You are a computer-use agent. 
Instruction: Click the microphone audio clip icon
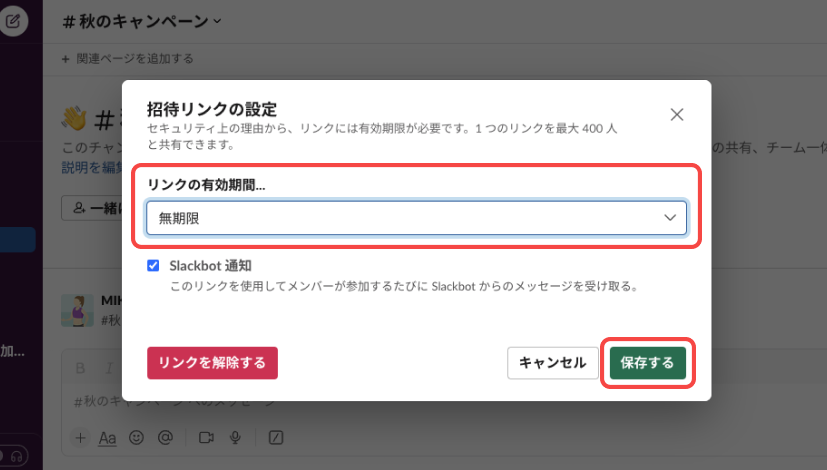point(236,437)
